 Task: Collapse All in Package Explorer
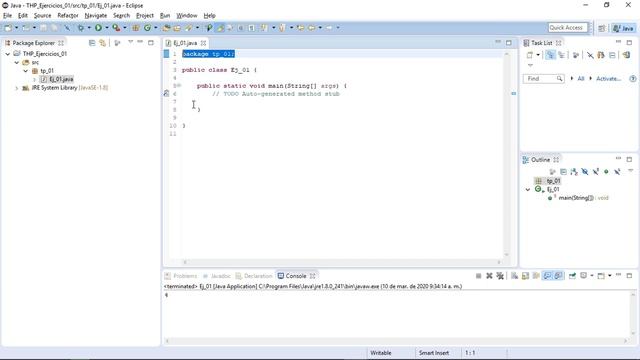92,43
